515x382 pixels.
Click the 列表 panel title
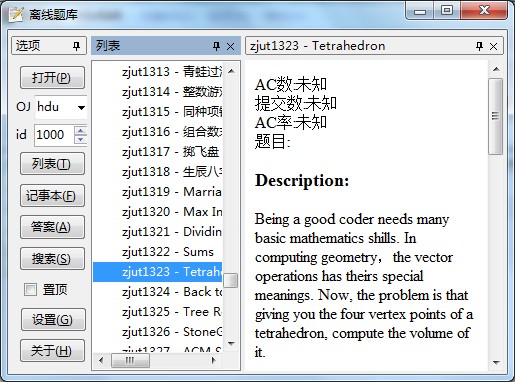pyautogui.click(x=108, y=46)
